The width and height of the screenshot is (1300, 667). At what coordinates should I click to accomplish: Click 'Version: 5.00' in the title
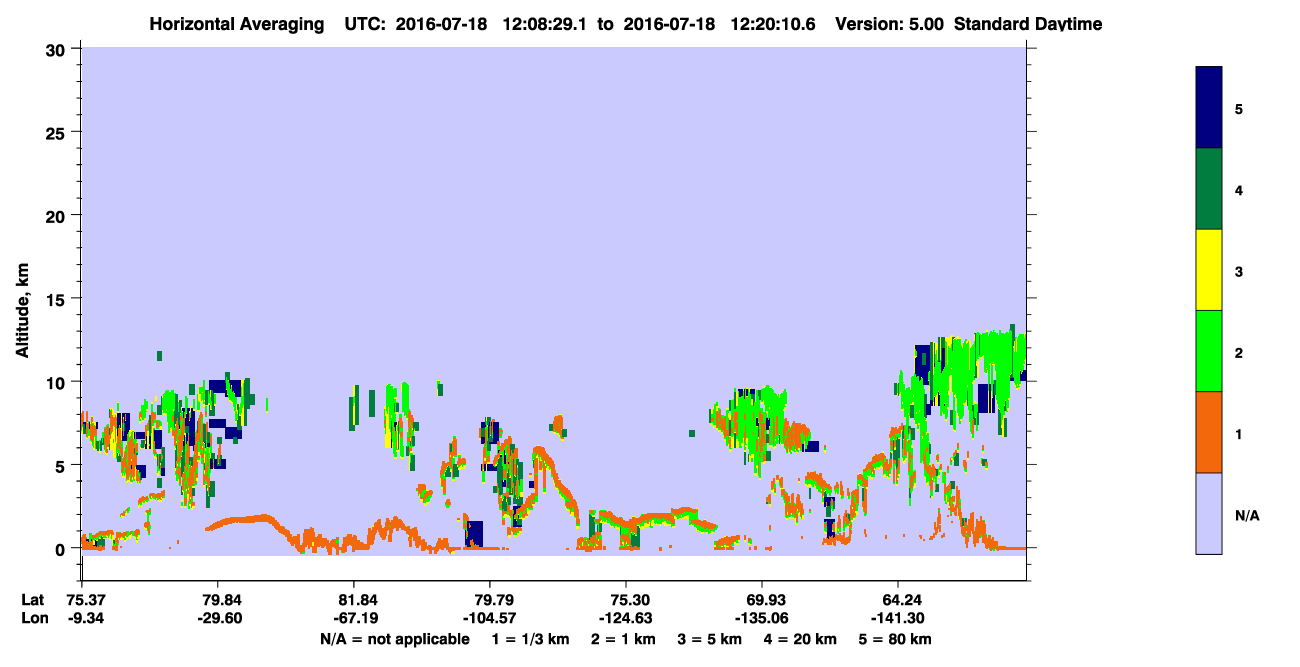[891, 23]
